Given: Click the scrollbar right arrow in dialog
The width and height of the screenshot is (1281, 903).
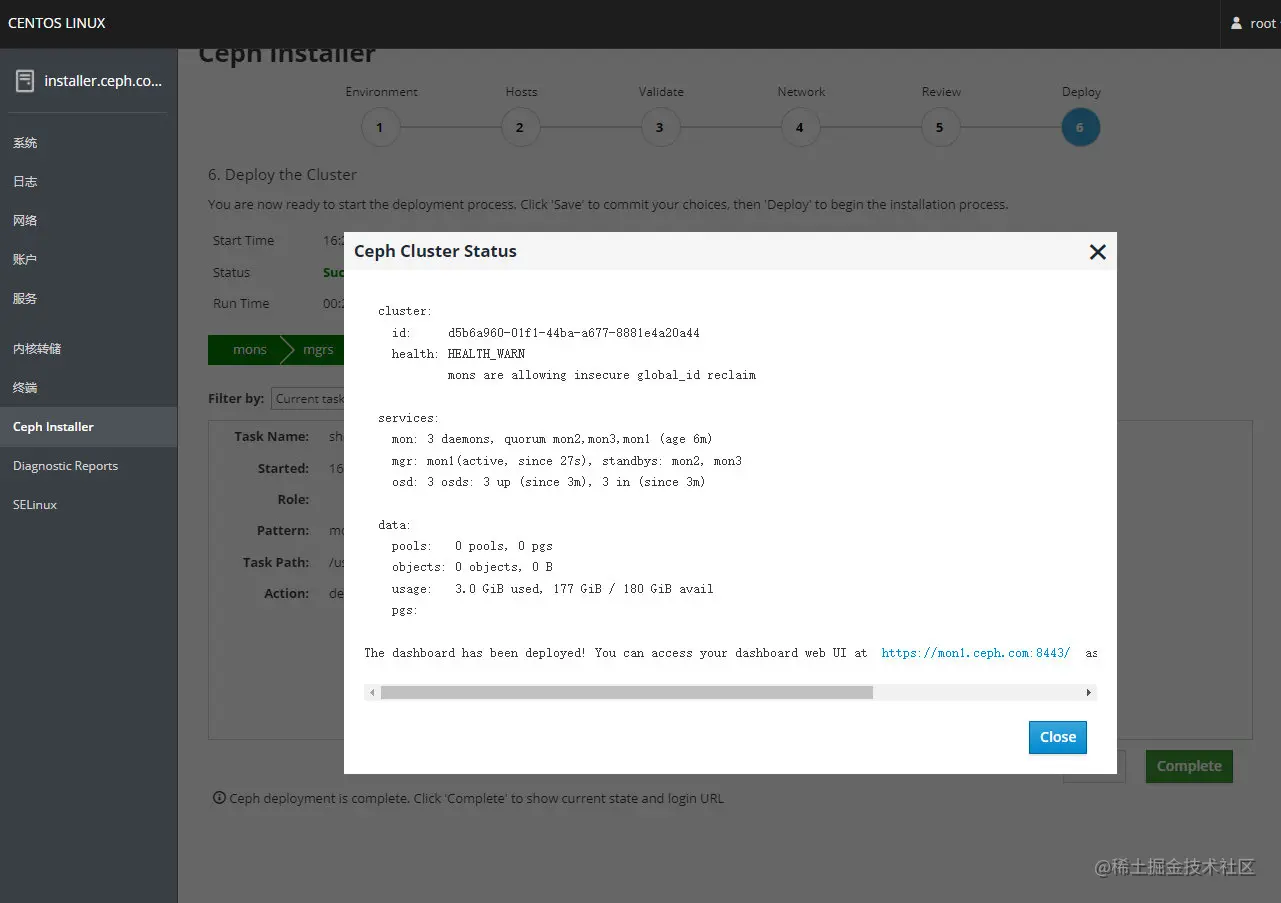Looking at the screenshot, I should coord(1089,692).
